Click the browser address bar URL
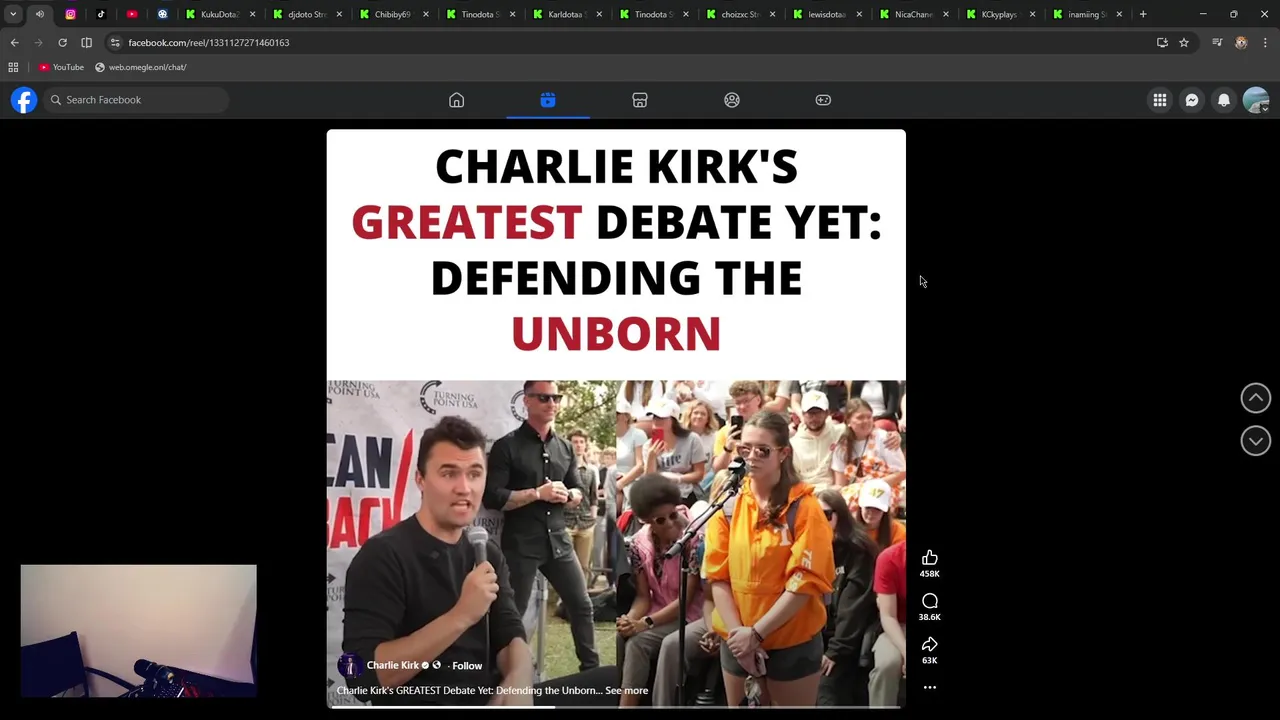This screenshot has height=720, width=1280. 209,43
